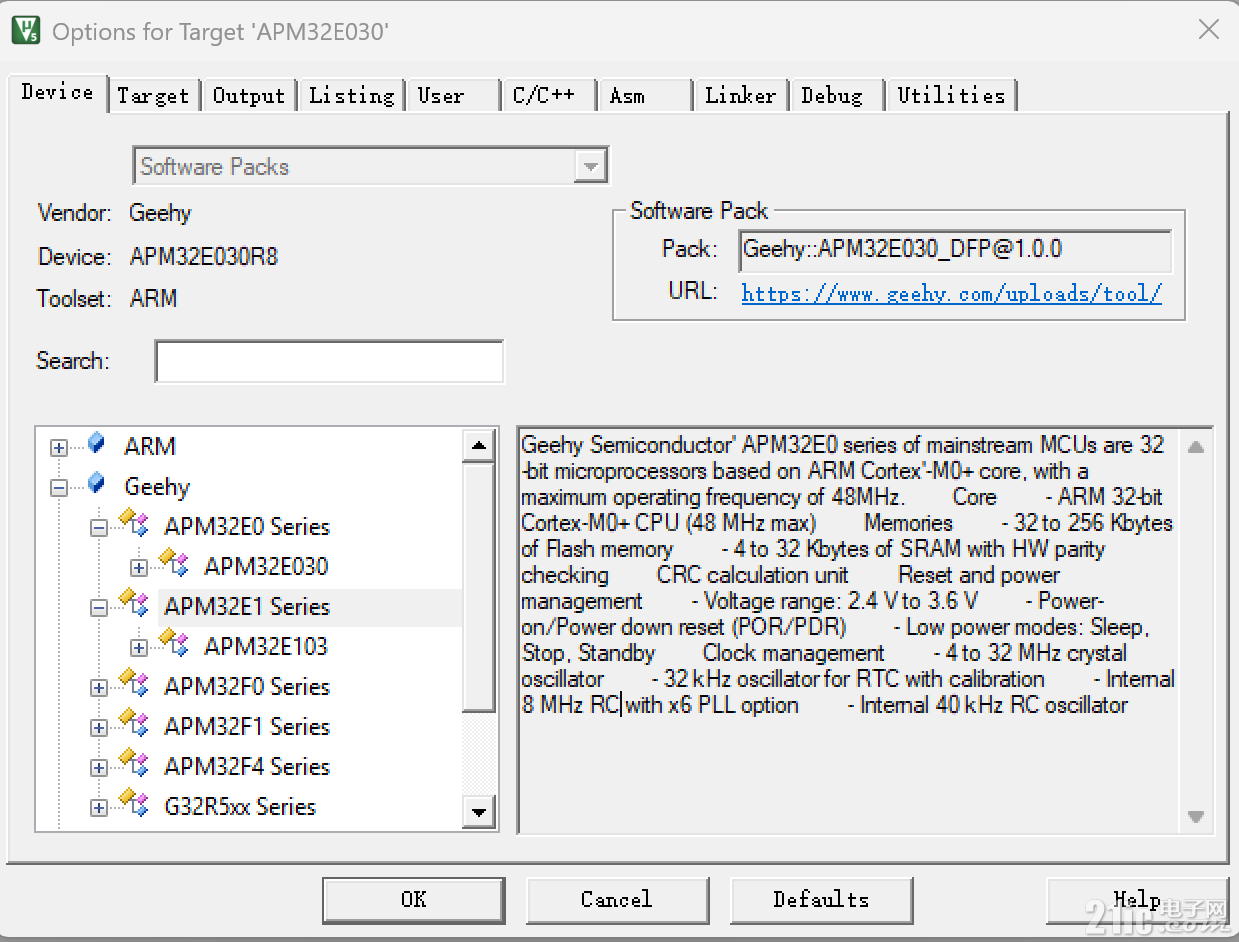Image resolution: width=1239 pixels, height=942 pixels.
Task: Click the Geehy vendor diamond icon
Action: (x=96, y=486)
